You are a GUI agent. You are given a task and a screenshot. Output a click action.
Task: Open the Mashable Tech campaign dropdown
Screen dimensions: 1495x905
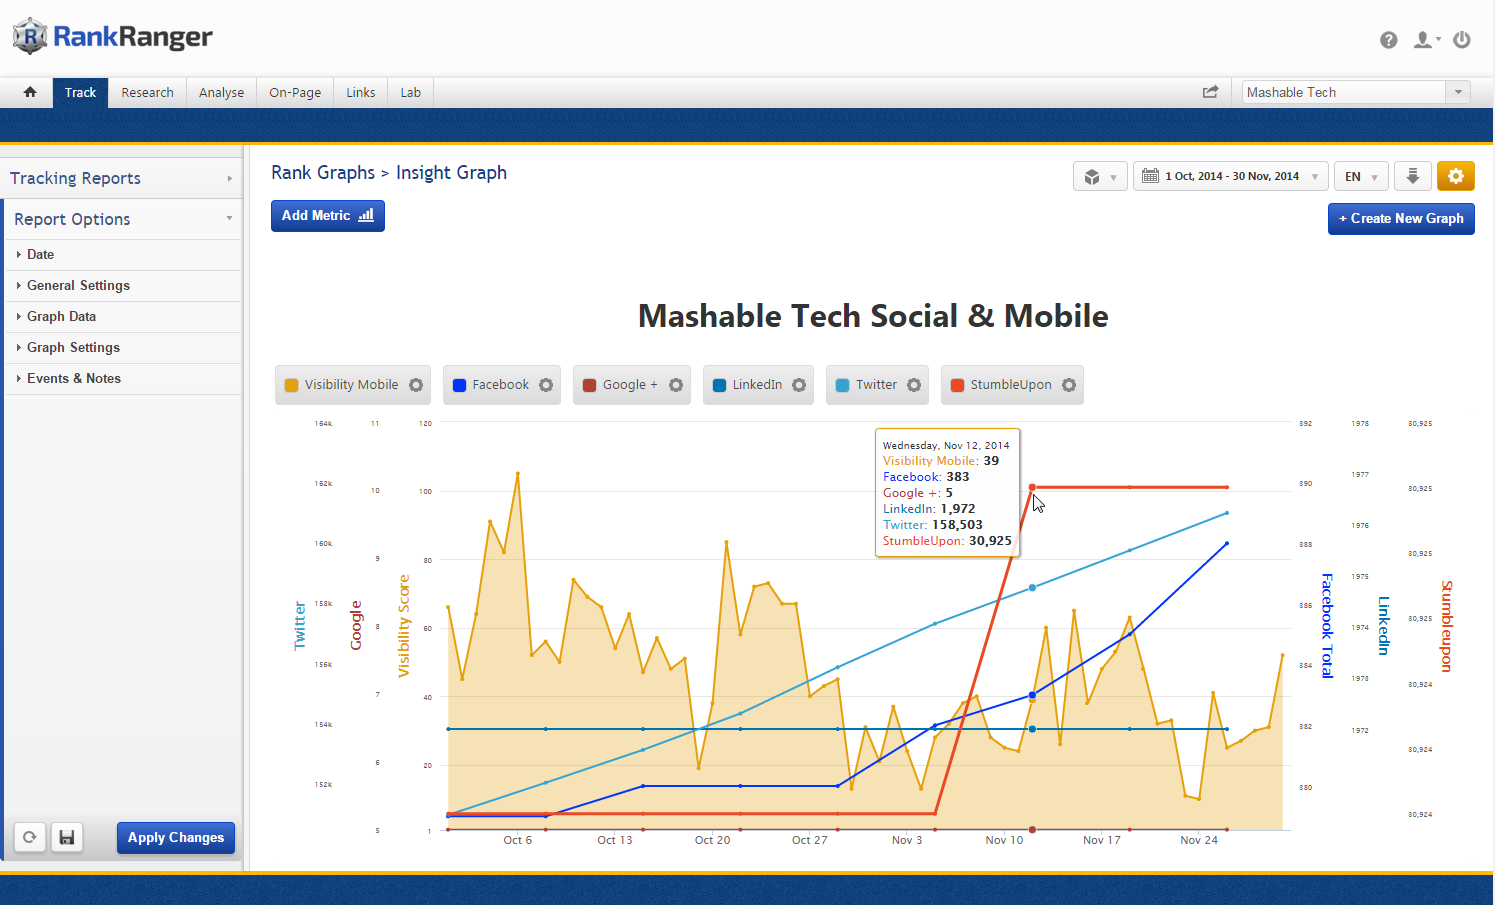[x=1356, y=92]
